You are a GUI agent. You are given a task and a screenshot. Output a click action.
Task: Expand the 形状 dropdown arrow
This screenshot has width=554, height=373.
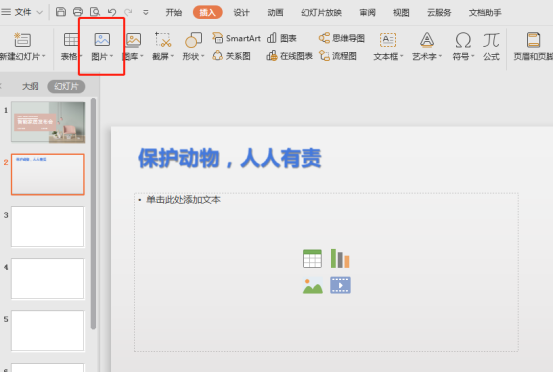[x=203, y=57]
